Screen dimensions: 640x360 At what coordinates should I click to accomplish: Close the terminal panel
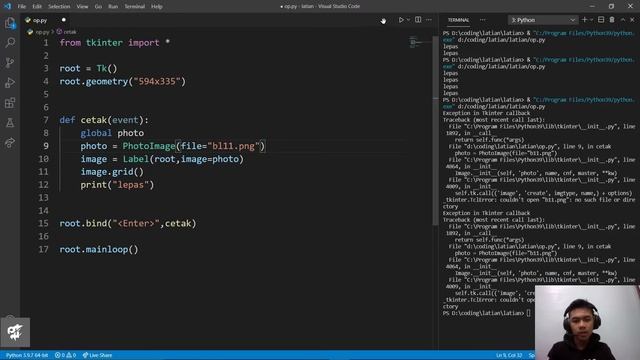[632, 20]
